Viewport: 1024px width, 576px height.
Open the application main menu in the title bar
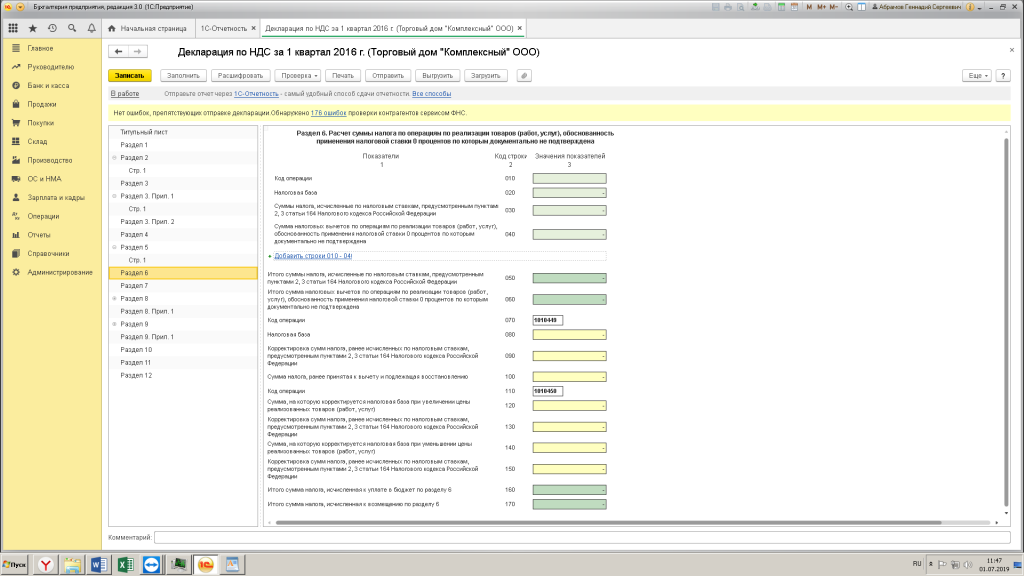tap(20, 7)
